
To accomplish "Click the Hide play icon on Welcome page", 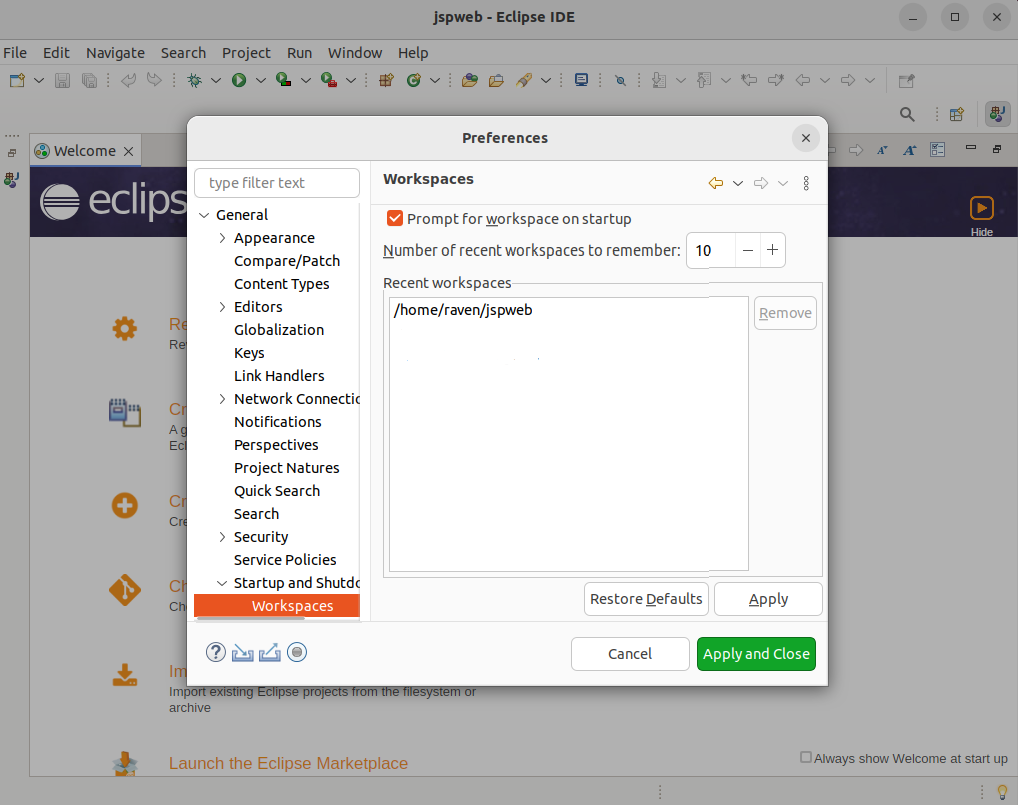I will [x=982, y=208].
